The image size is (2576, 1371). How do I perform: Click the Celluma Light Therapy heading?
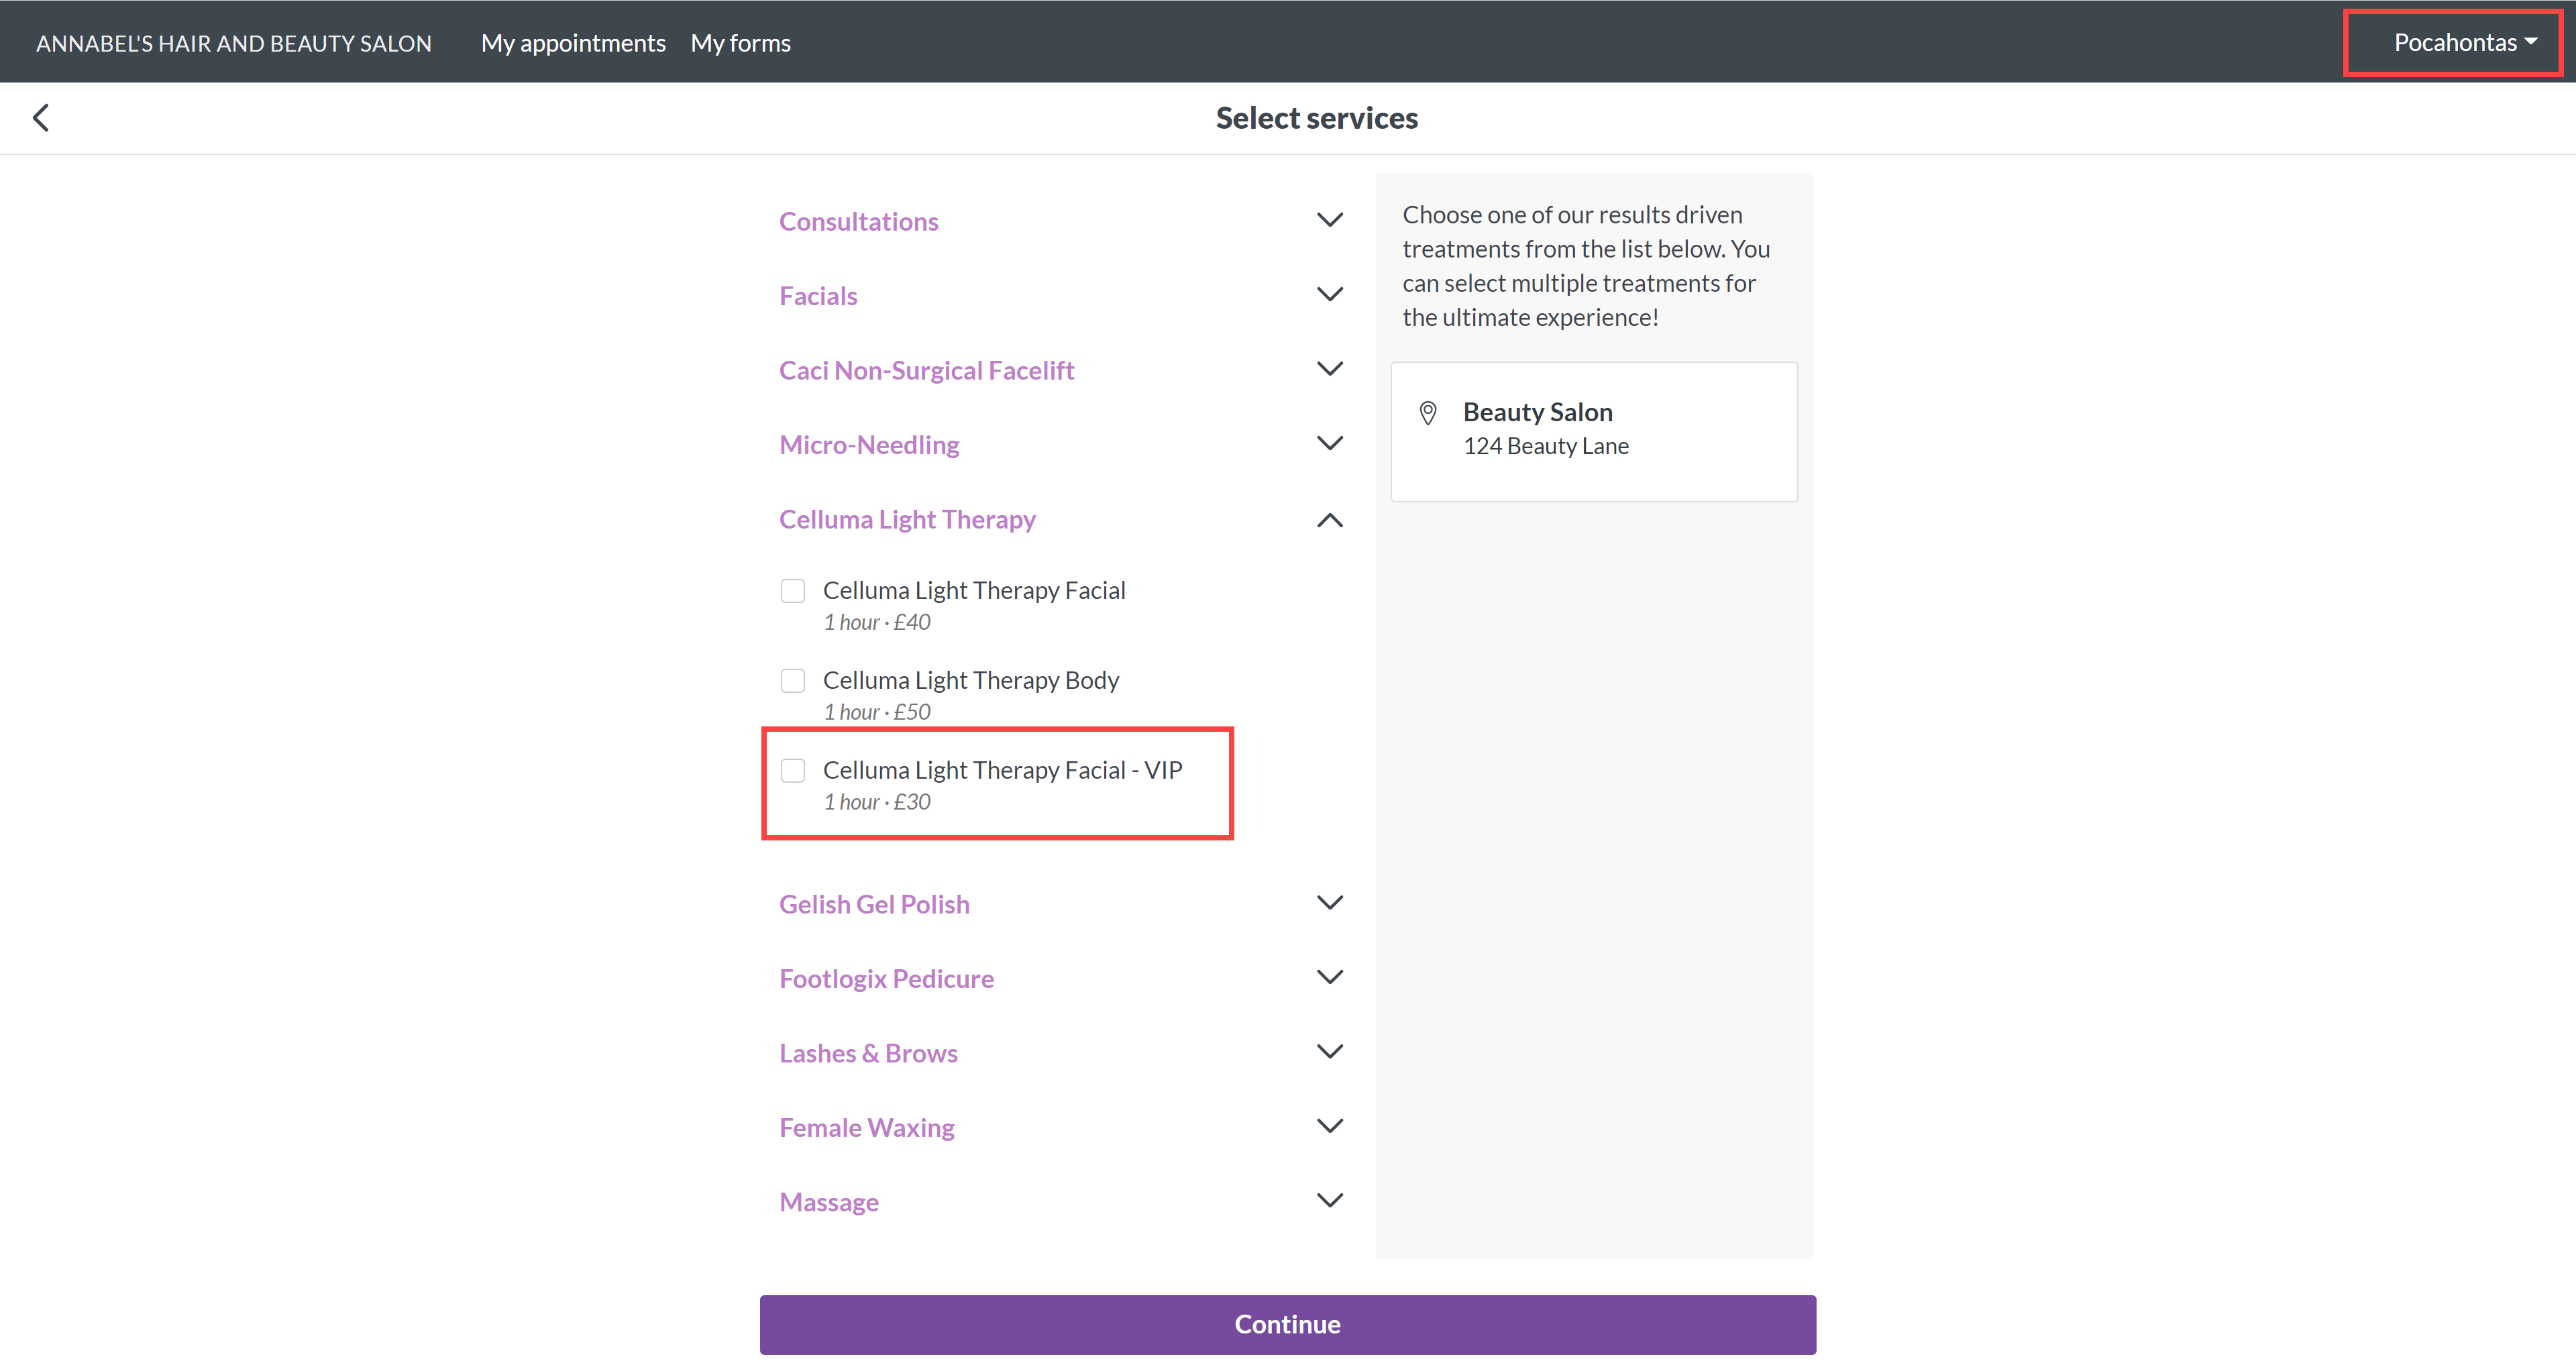907,519
